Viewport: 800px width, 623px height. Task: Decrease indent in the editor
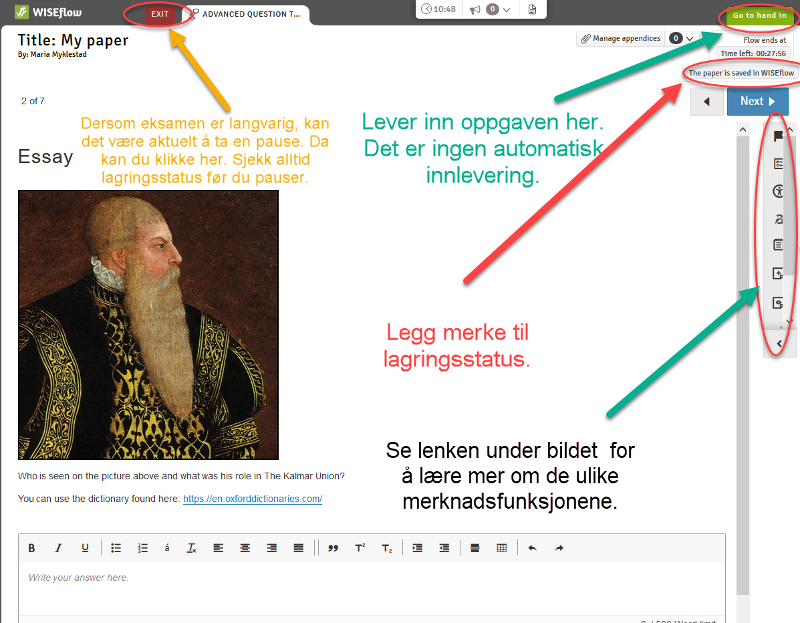[x=444, y=548]
